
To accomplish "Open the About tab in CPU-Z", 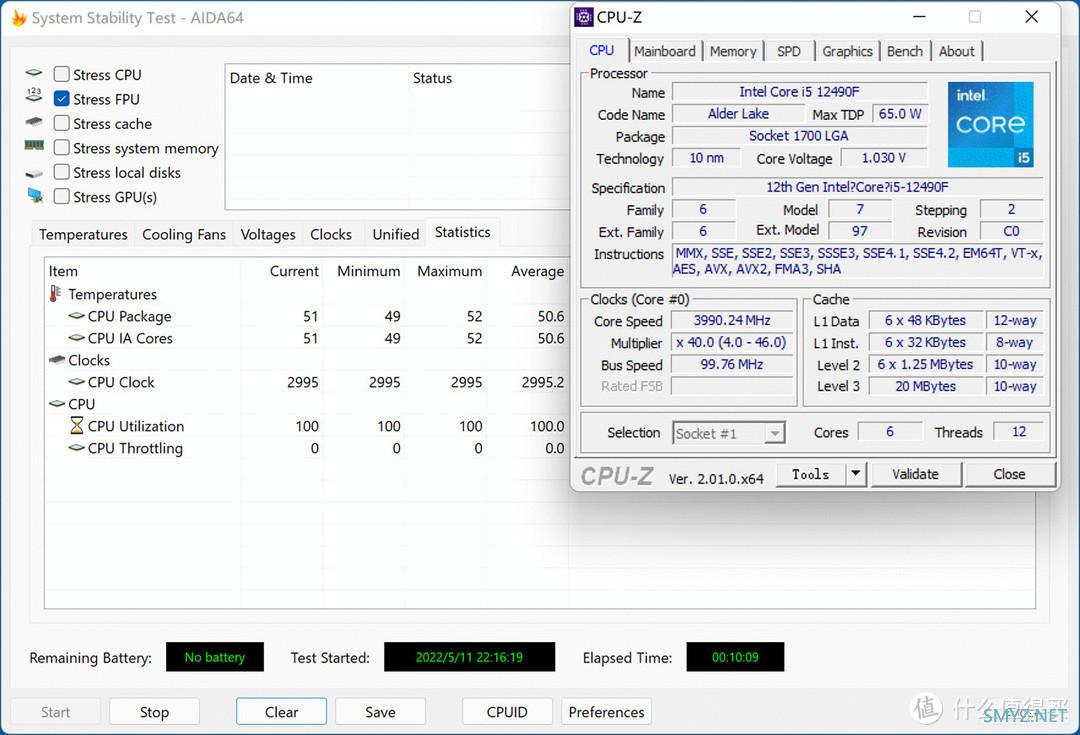I will [957, 51].
